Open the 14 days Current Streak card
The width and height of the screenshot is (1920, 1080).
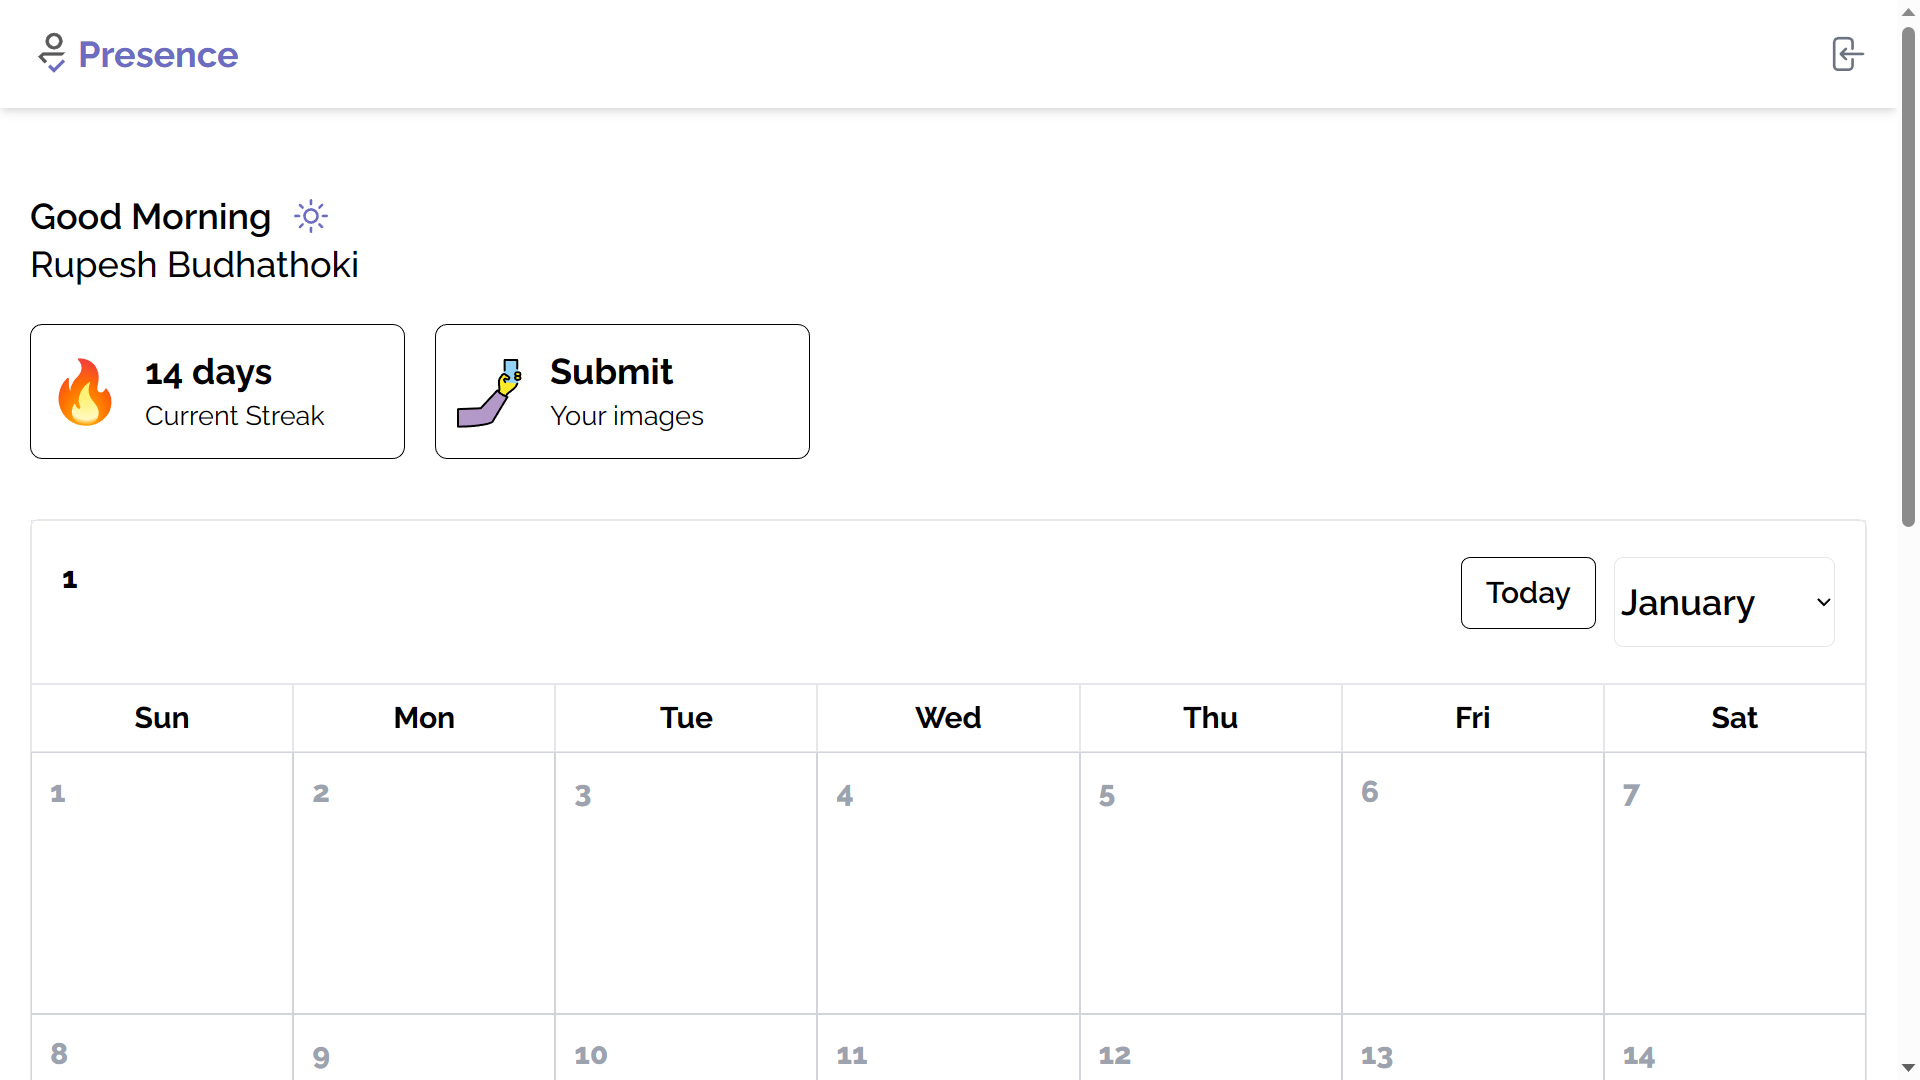coord(217,391)
